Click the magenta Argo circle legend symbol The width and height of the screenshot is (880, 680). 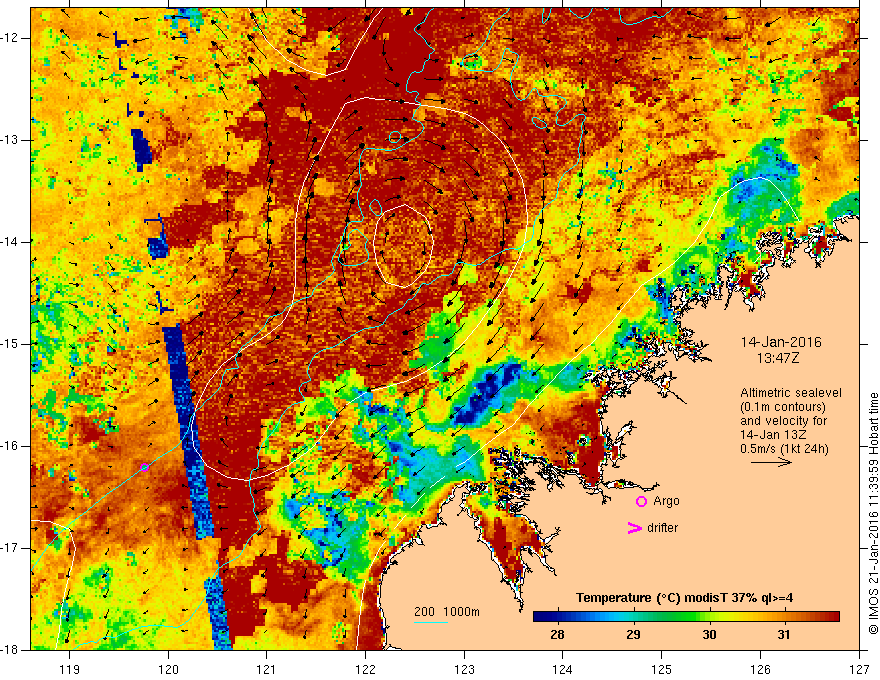click(x=641, y=502)
